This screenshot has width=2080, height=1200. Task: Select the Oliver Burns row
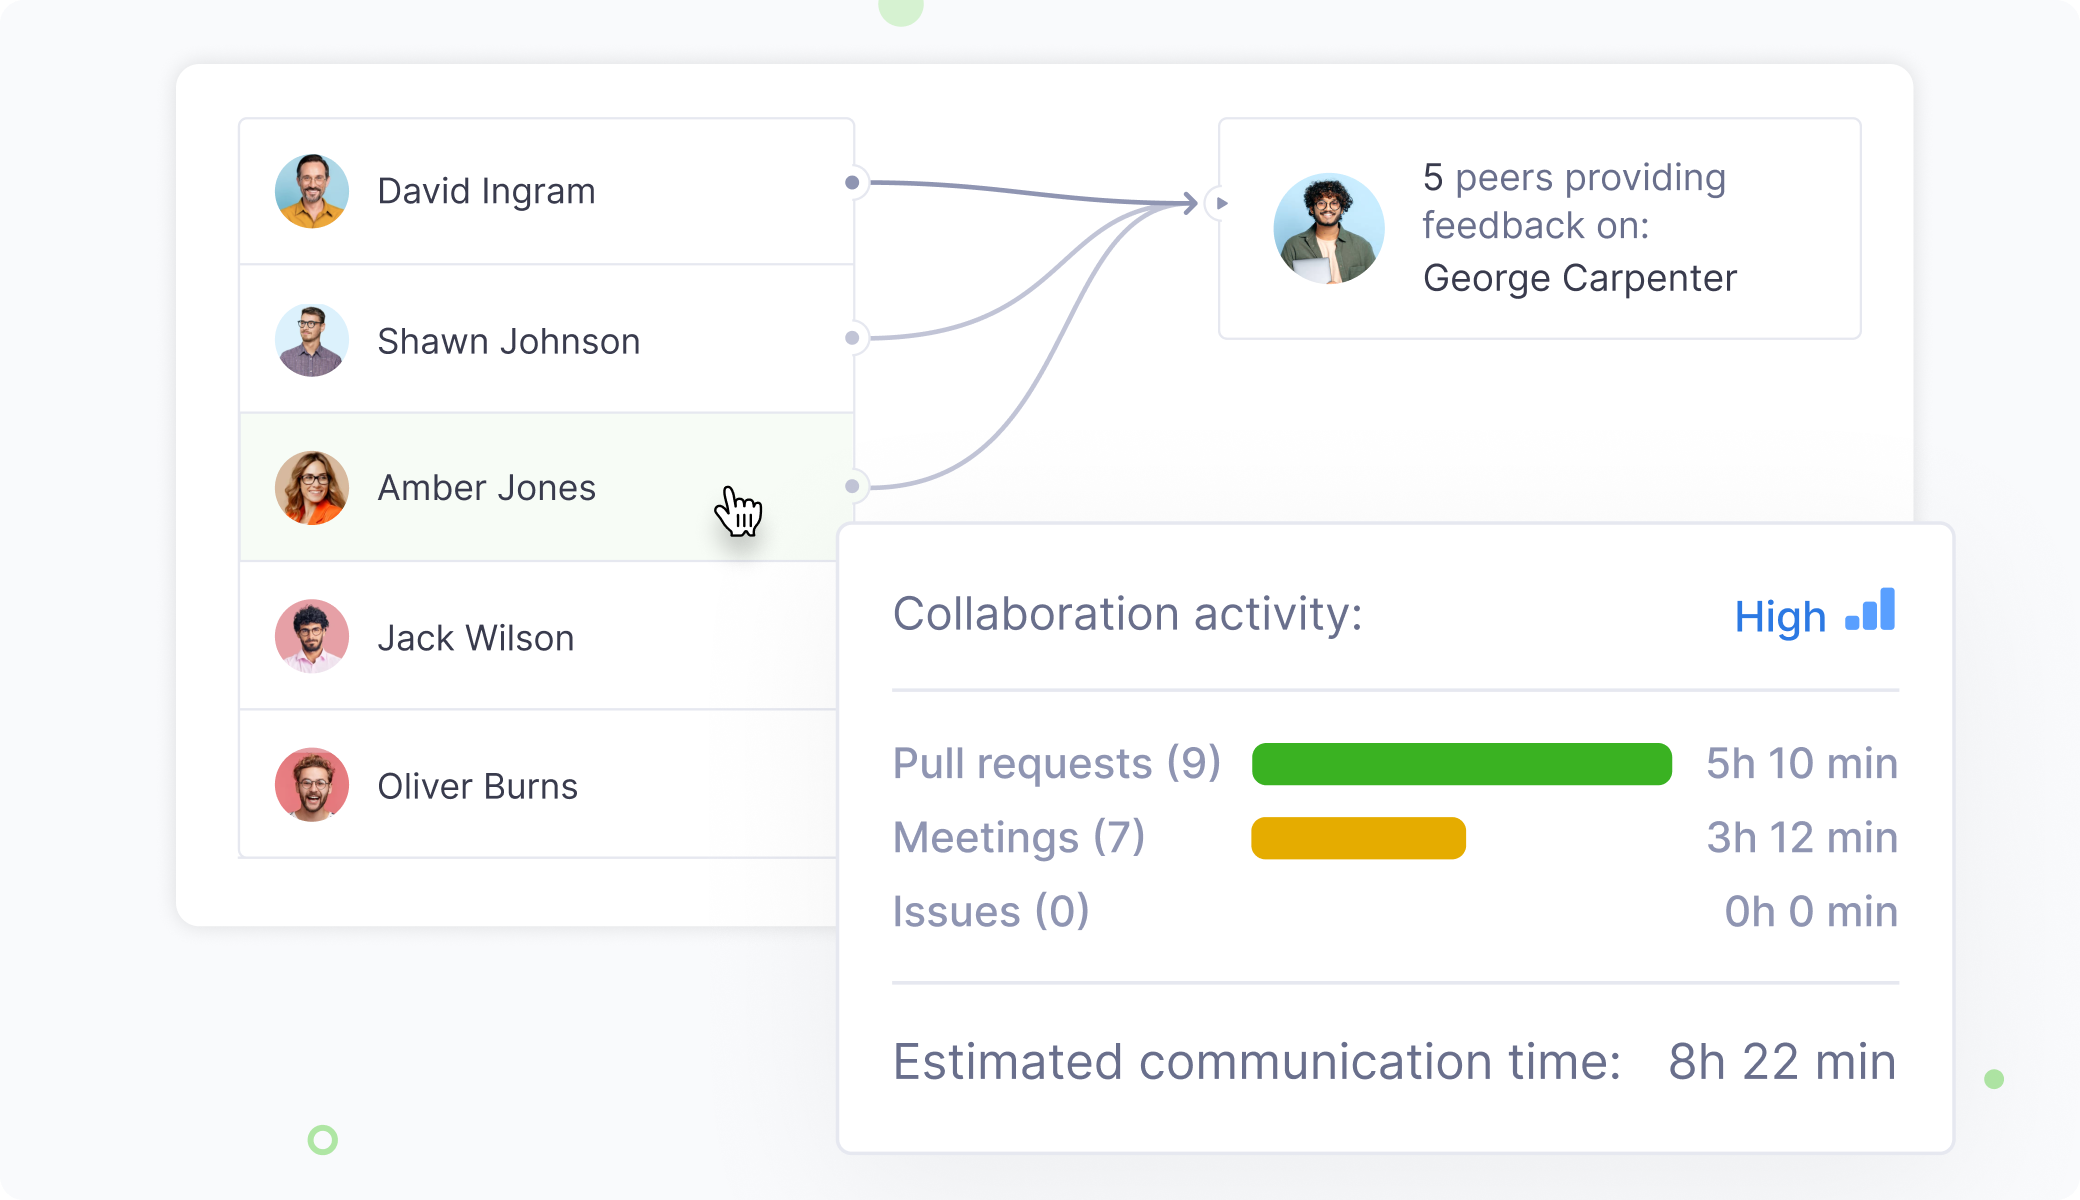540,785
